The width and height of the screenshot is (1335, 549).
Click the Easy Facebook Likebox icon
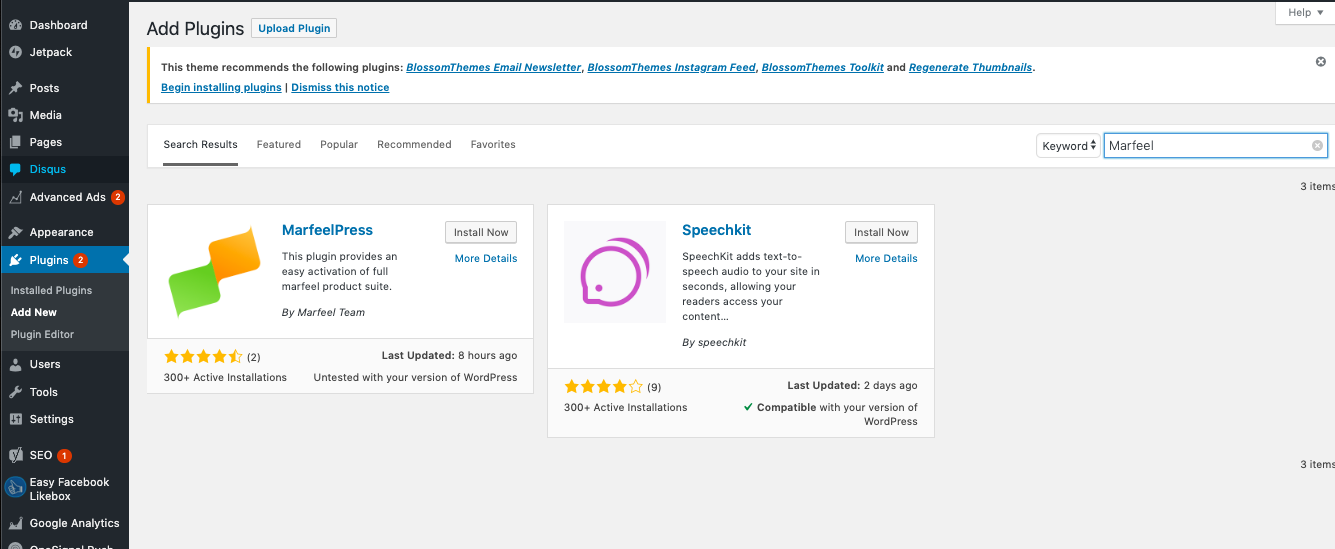click(15, 488)
